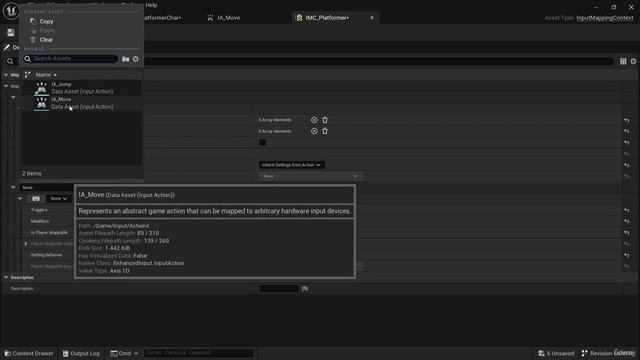
Task: Click source control tree icon left of Name
Action: 27,75
